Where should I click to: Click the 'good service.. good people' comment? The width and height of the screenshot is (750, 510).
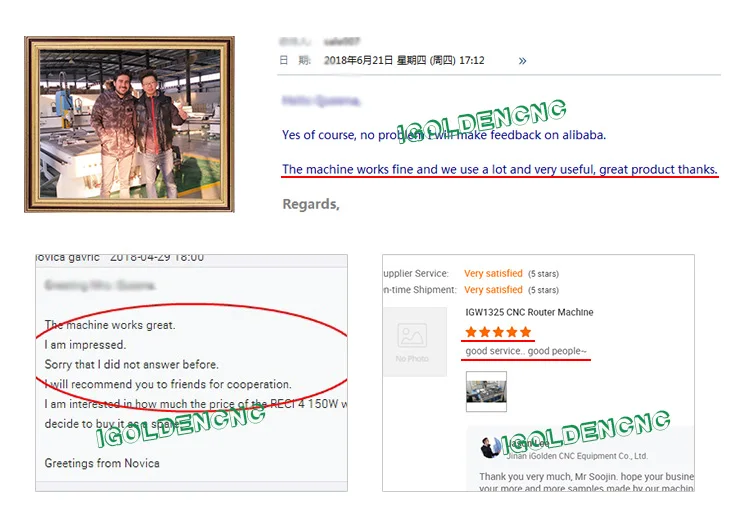pyautogui.click(x=526, y=351)
